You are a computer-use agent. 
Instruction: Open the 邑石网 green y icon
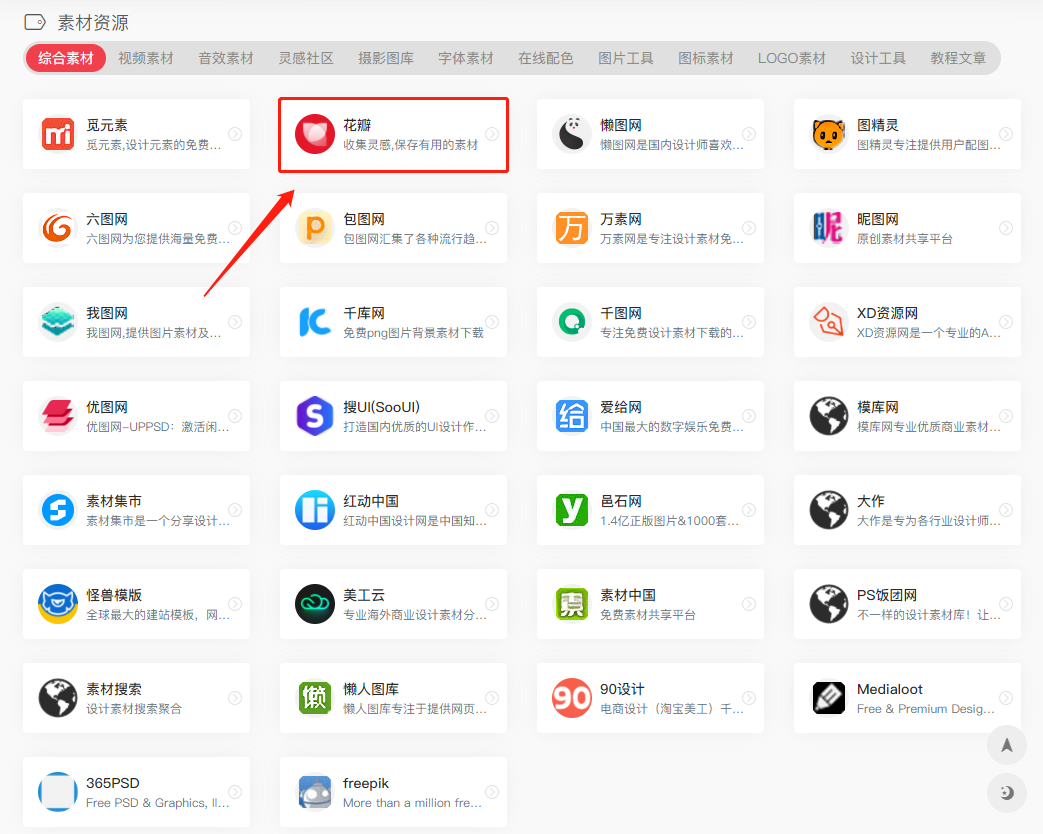[572, 510]
